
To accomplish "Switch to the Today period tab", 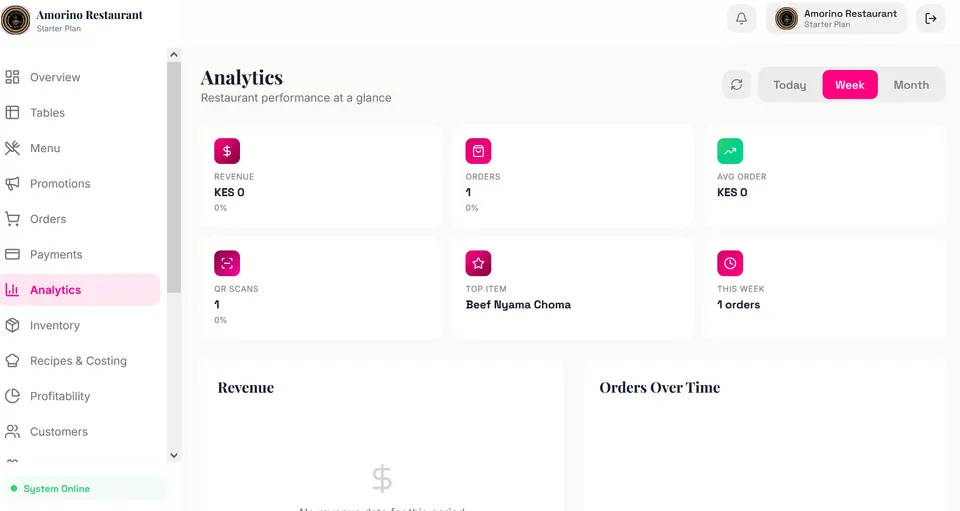I will [x=790, y=85].
